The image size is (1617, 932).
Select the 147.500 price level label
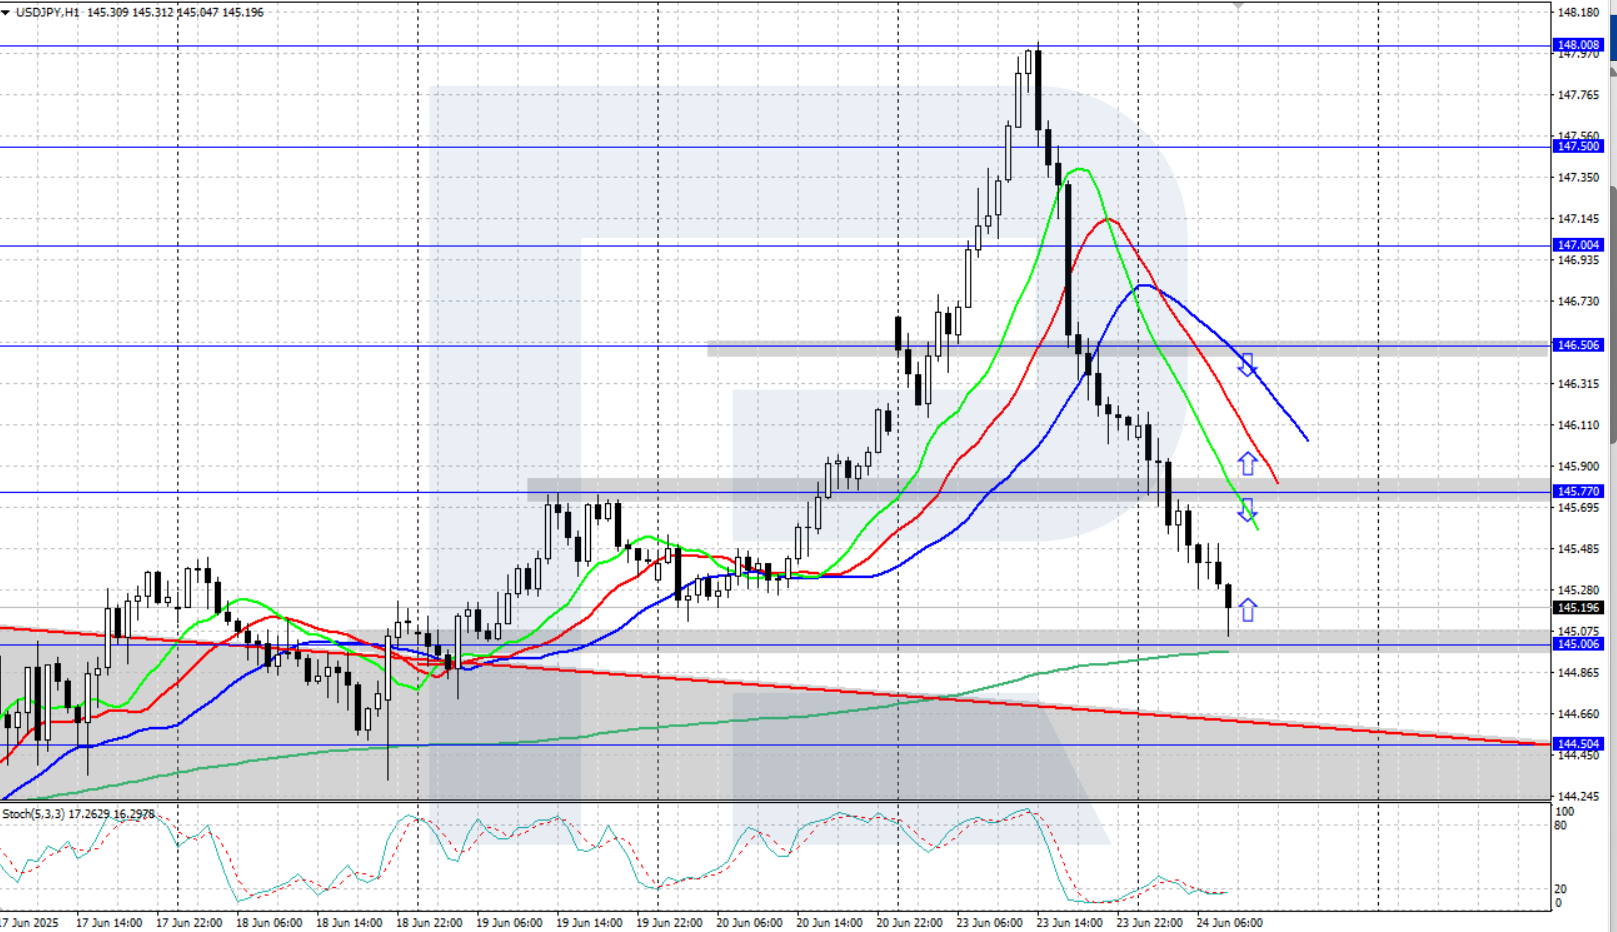click(1579, 146)
